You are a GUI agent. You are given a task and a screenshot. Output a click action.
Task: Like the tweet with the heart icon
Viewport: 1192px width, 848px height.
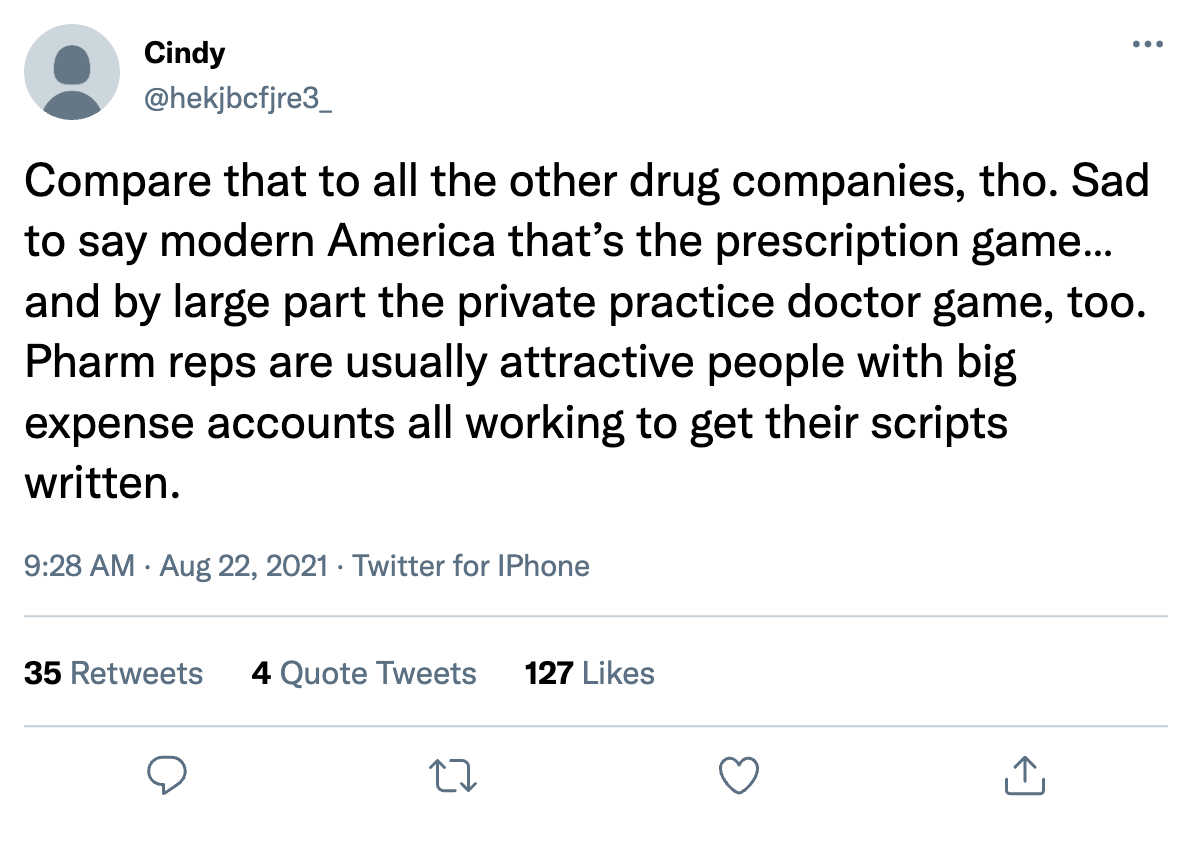[739, 775]
